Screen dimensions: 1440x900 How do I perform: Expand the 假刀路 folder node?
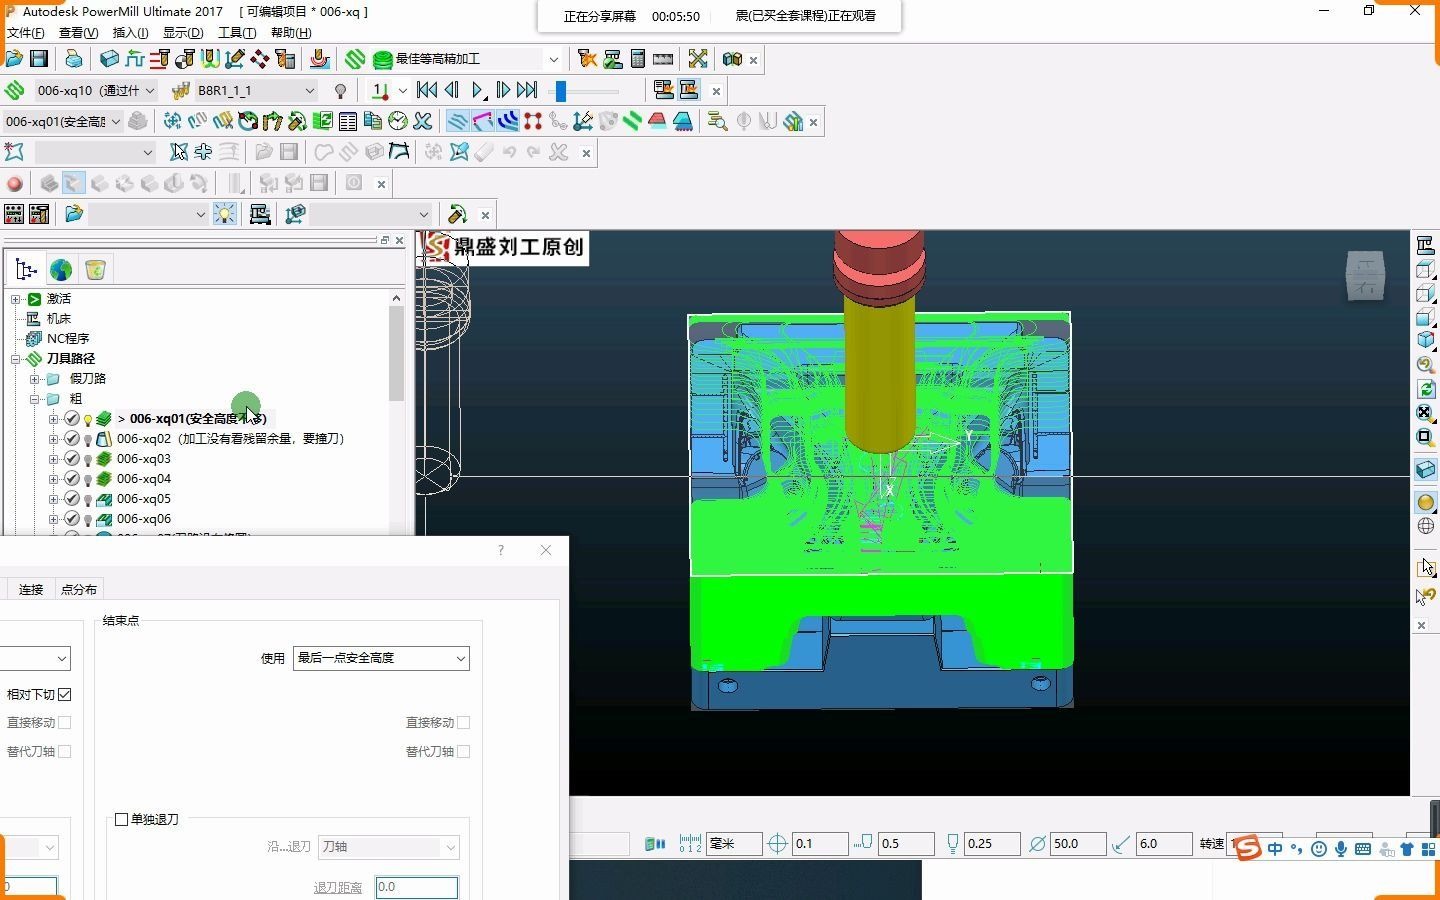pyautogui.click(x=34, y=379)
